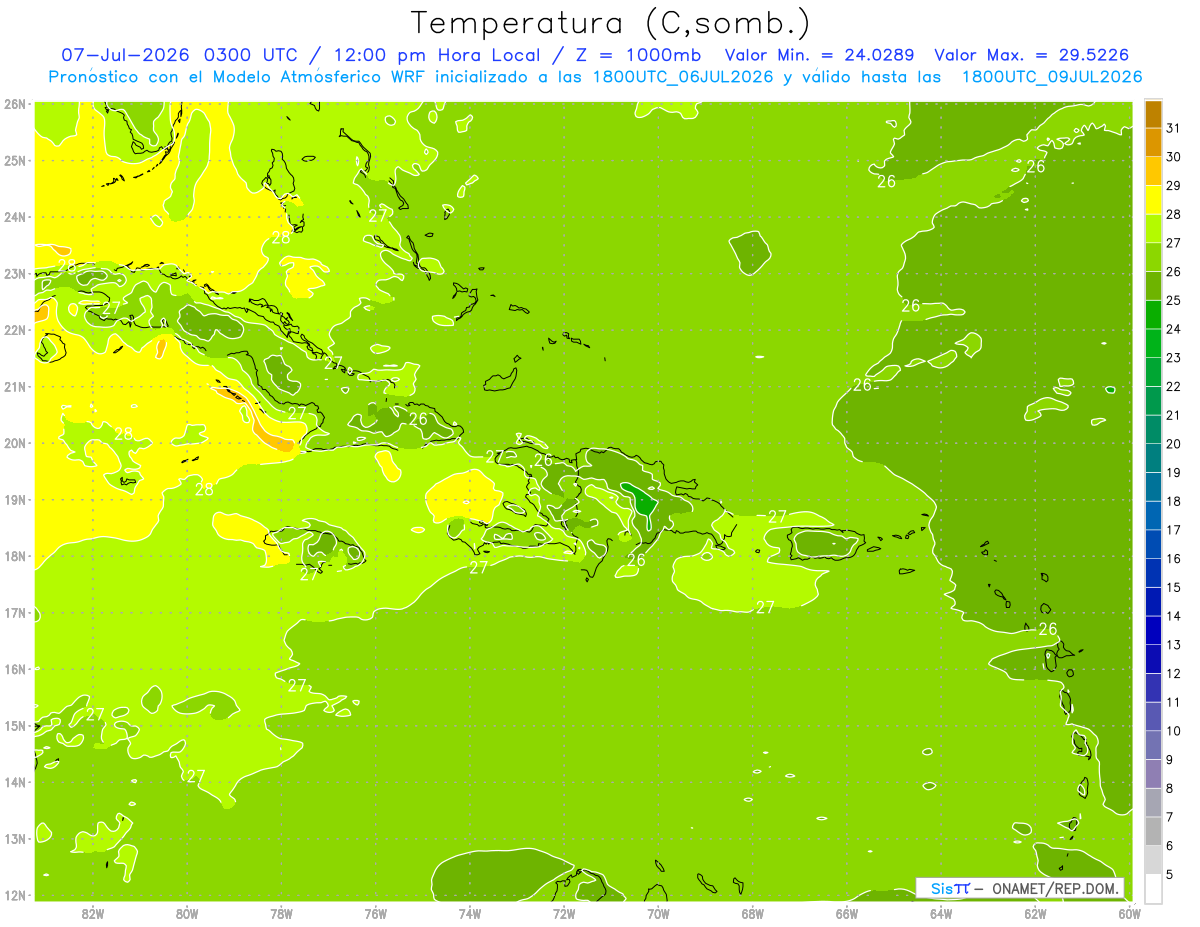Viewport: 1200px width, 927px height.
Task: Click the '60W' longitude label
Action: point(1129,913)
